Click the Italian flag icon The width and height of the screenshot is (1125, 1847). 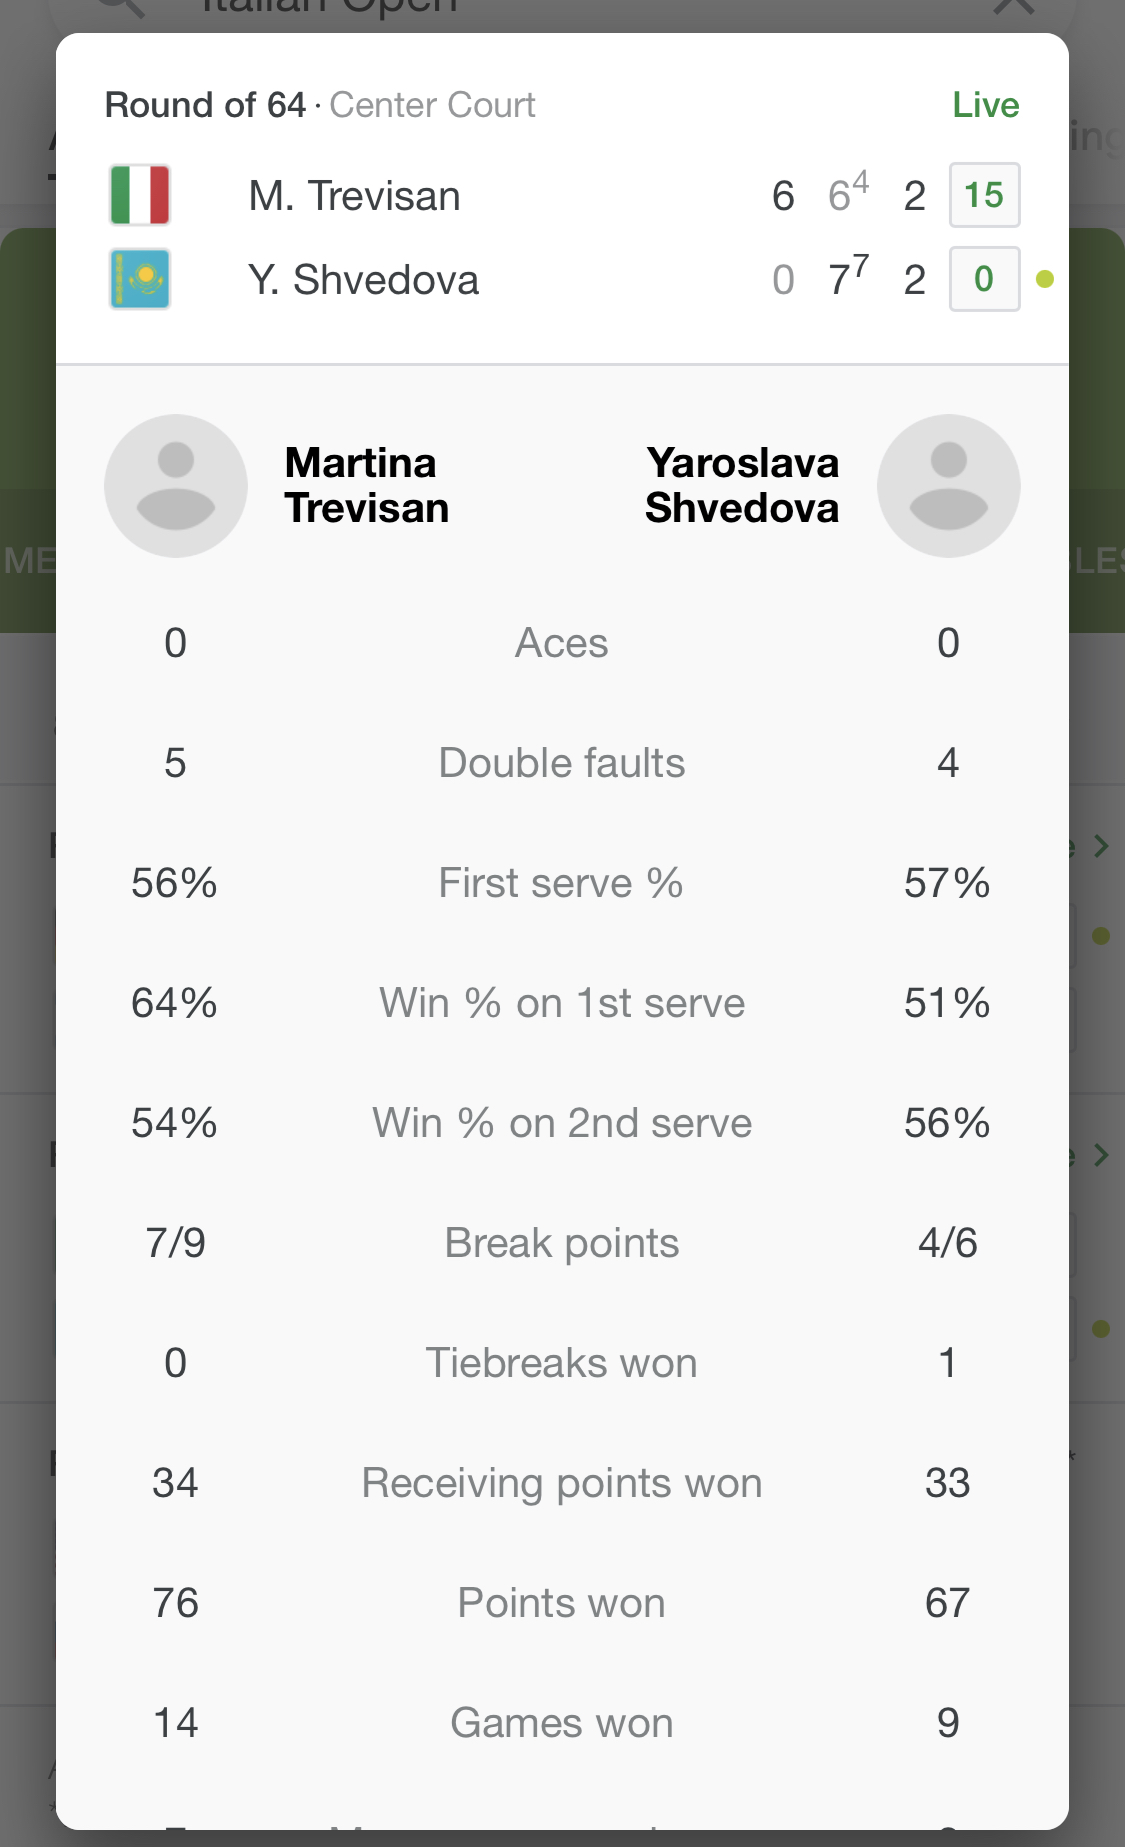pos(140,195)
